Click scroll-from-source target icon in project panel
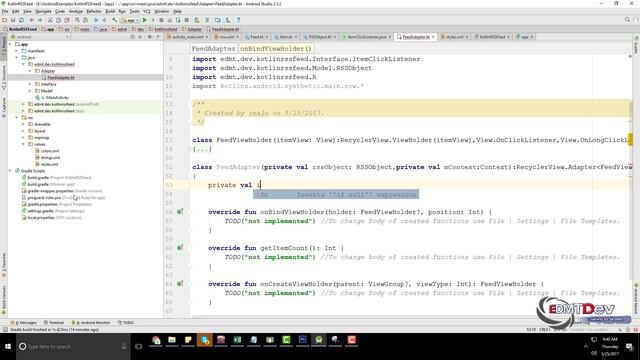 (x=132, y=37)
